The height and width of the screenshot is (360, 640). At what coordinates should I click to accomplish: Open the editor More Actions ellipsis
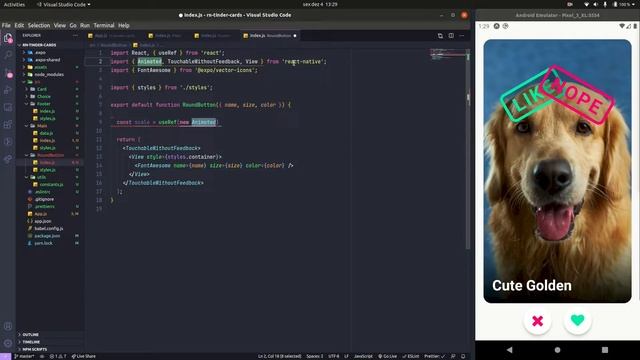coord(462,36)
